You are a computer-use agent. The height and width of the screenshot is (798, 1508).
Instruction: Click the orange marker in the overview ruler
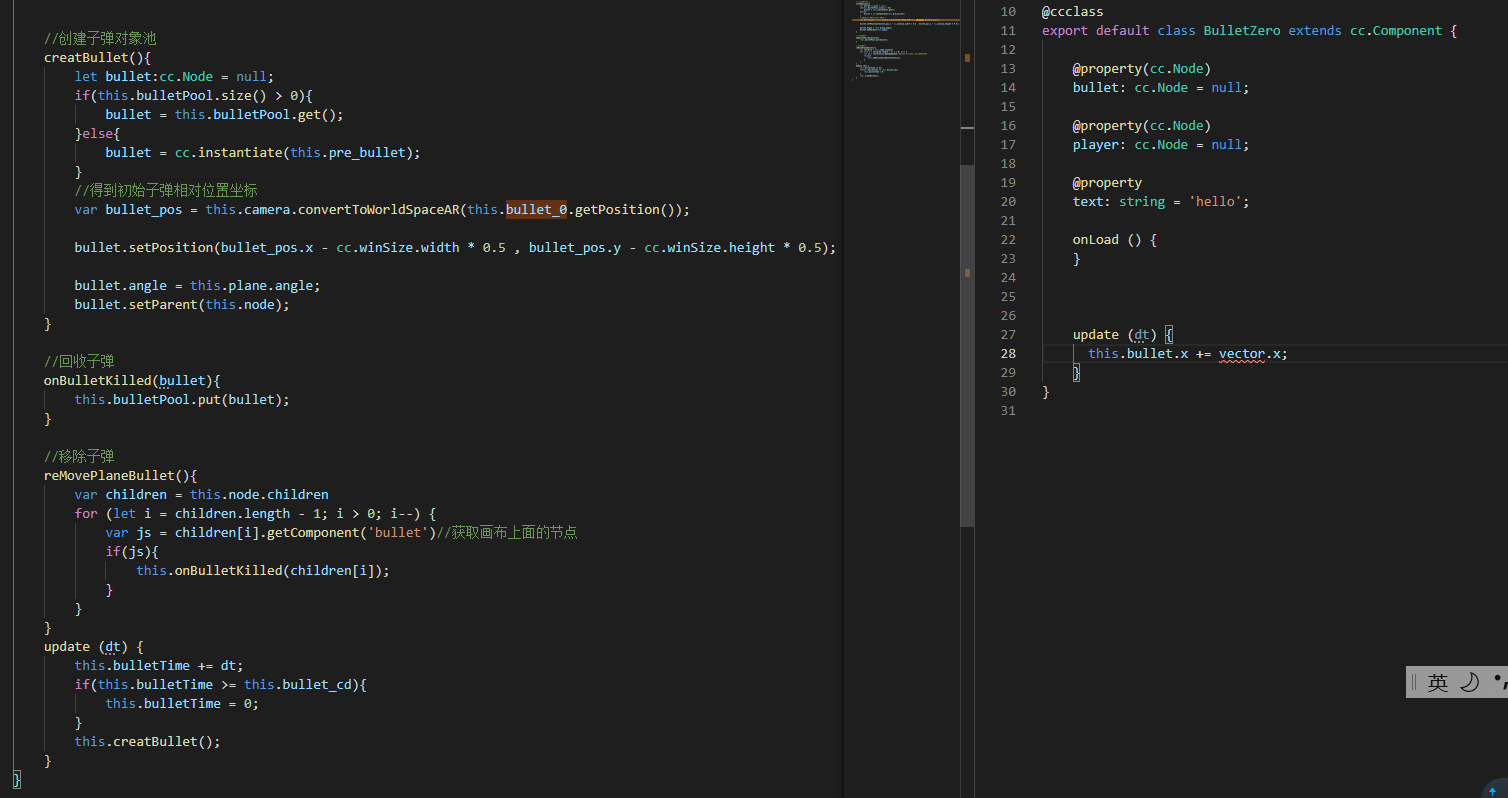click(x=967, y=58)
